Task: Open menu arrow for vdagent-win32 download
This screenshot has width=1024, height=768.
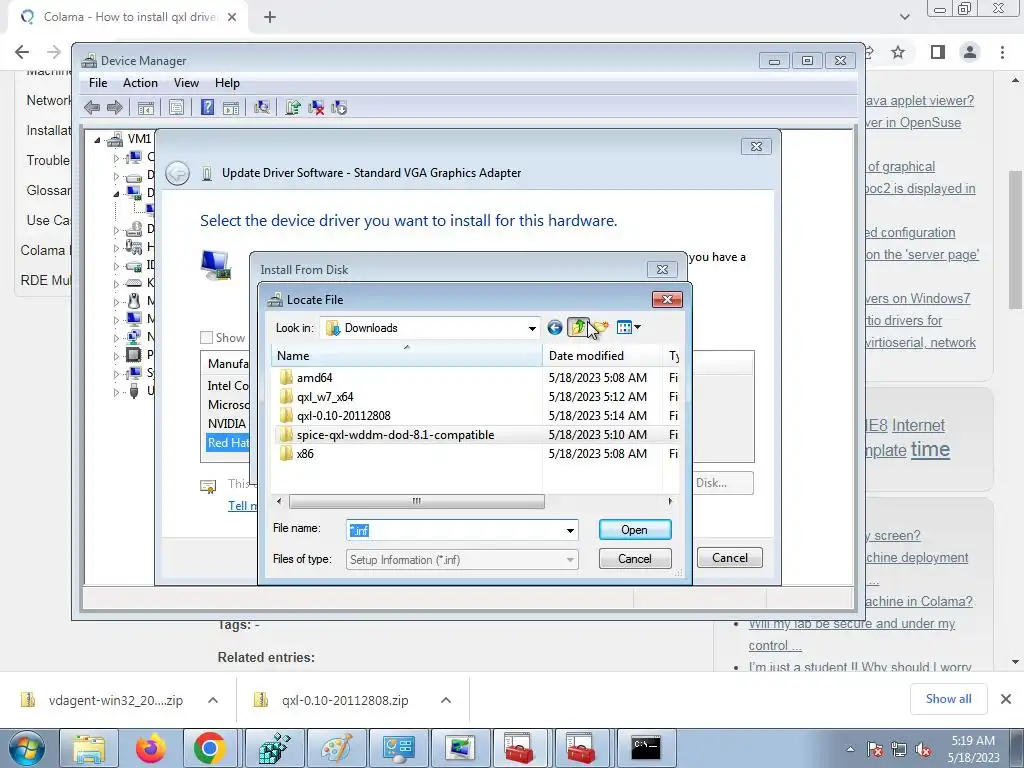Action: point(213,700)
